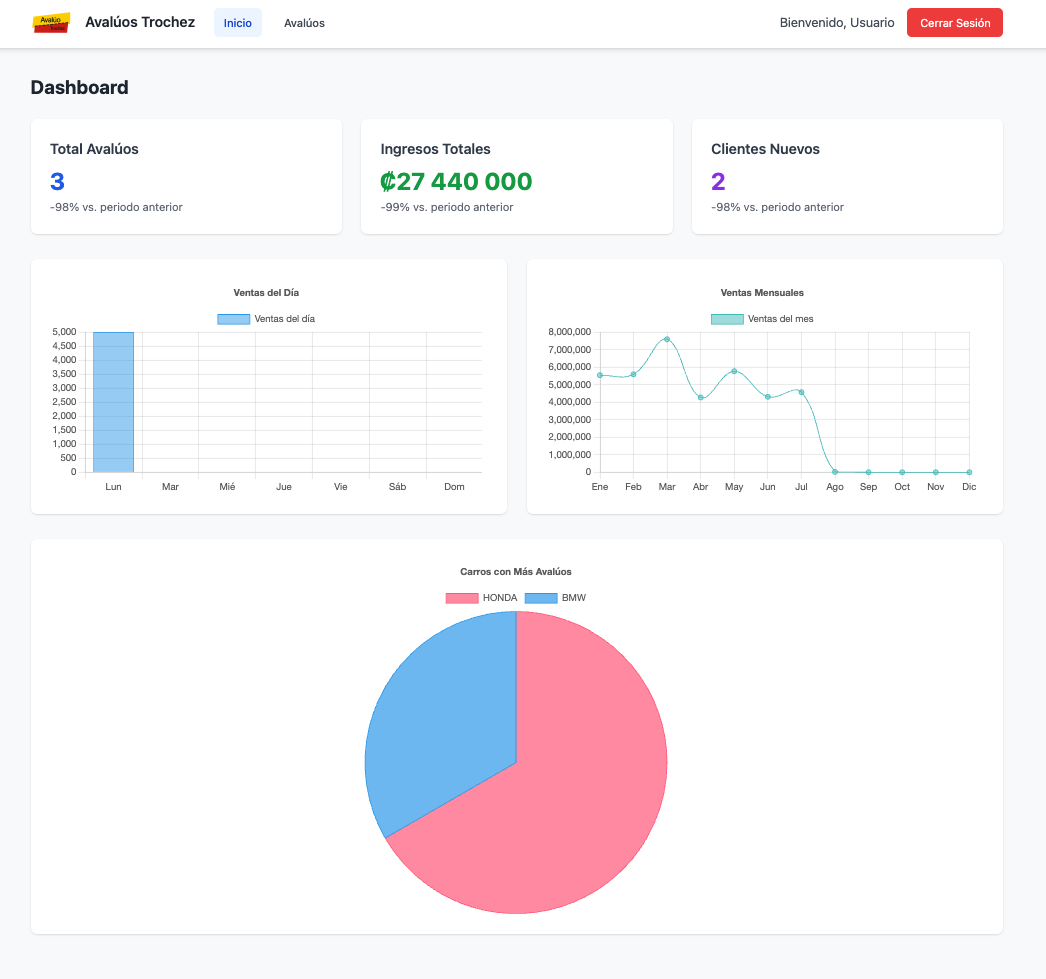Expand the Ventas Mensuales chart card
This screenshot has width=1046, height=979.
(x=764, y=387)
